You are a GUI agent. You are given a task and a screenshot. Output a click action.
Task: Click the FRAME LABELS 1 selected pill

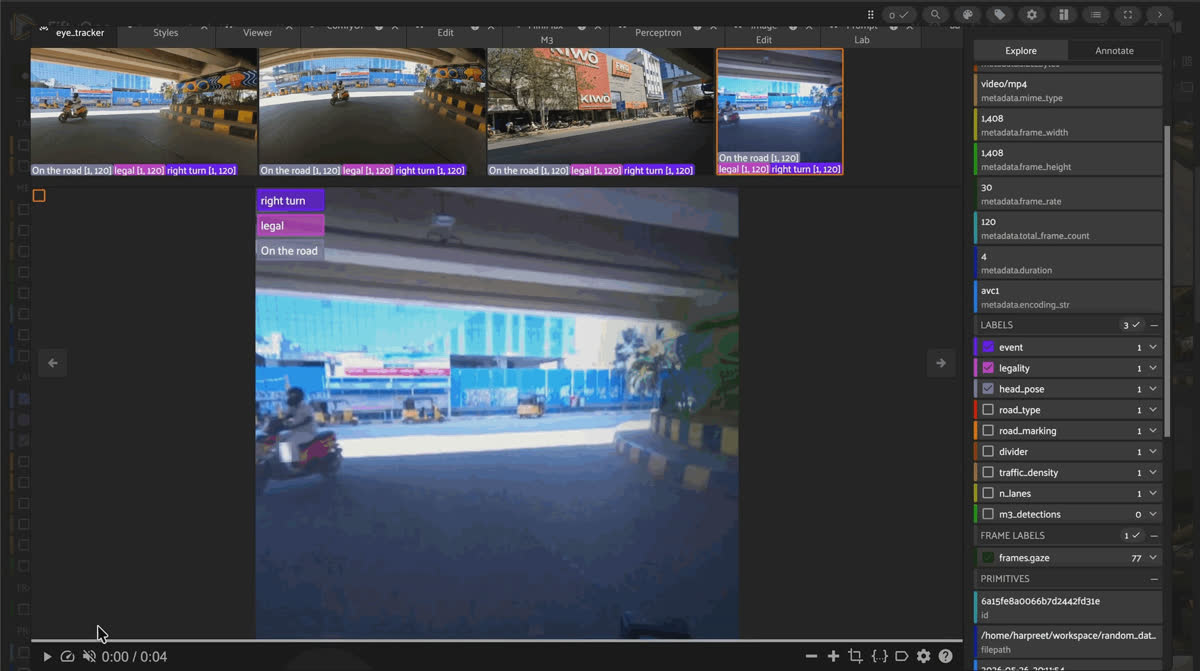click(1131, 535)
